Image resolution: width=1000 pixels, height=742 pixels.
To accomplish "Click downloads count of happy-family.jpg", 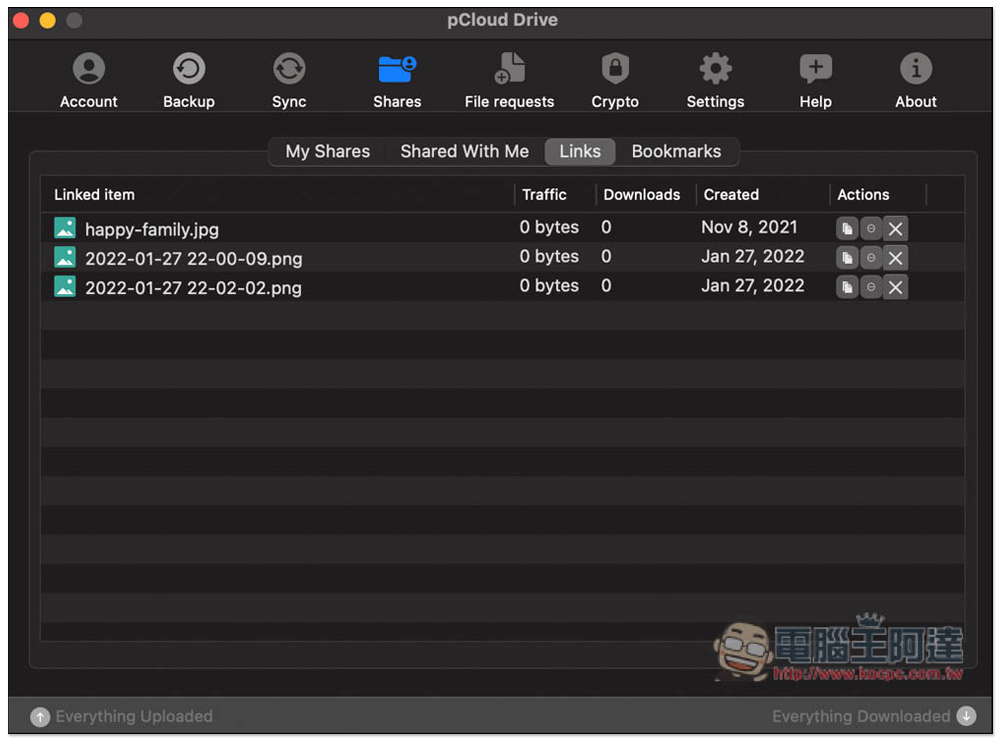I will click(606, 227).
